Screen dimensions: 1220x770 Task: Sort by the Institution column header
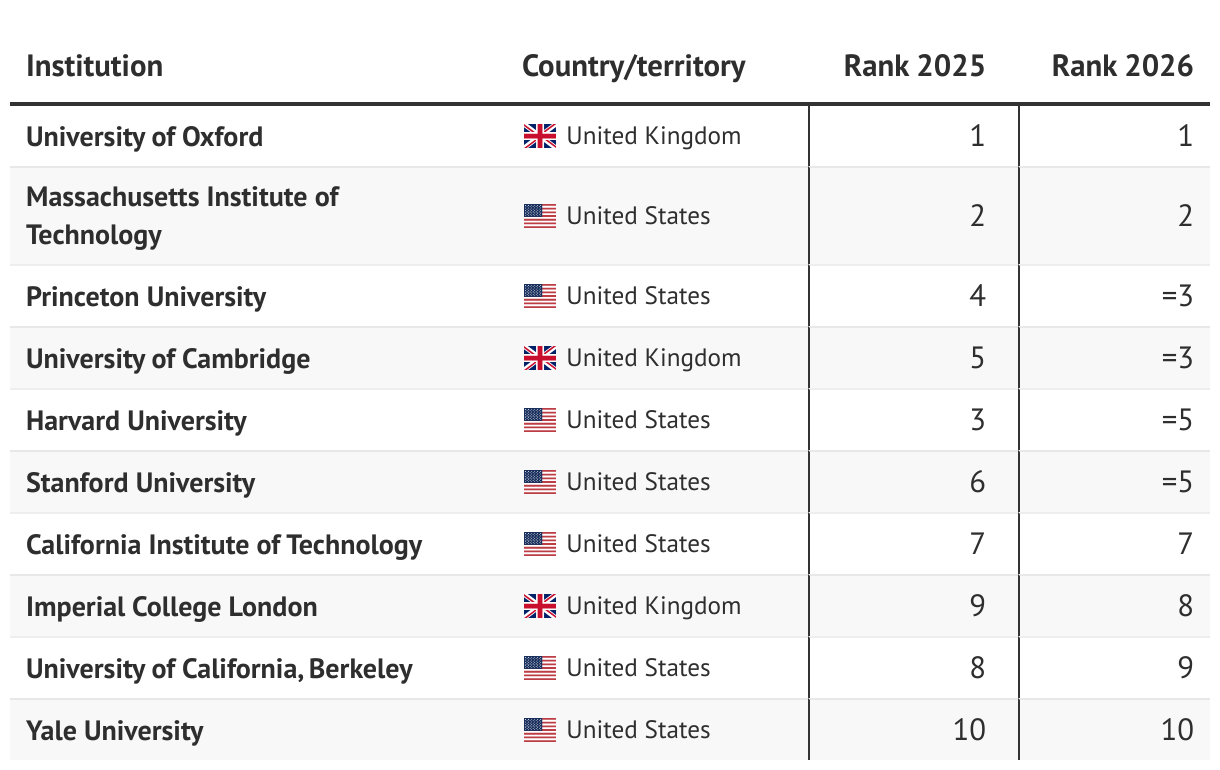pos(94,66)
